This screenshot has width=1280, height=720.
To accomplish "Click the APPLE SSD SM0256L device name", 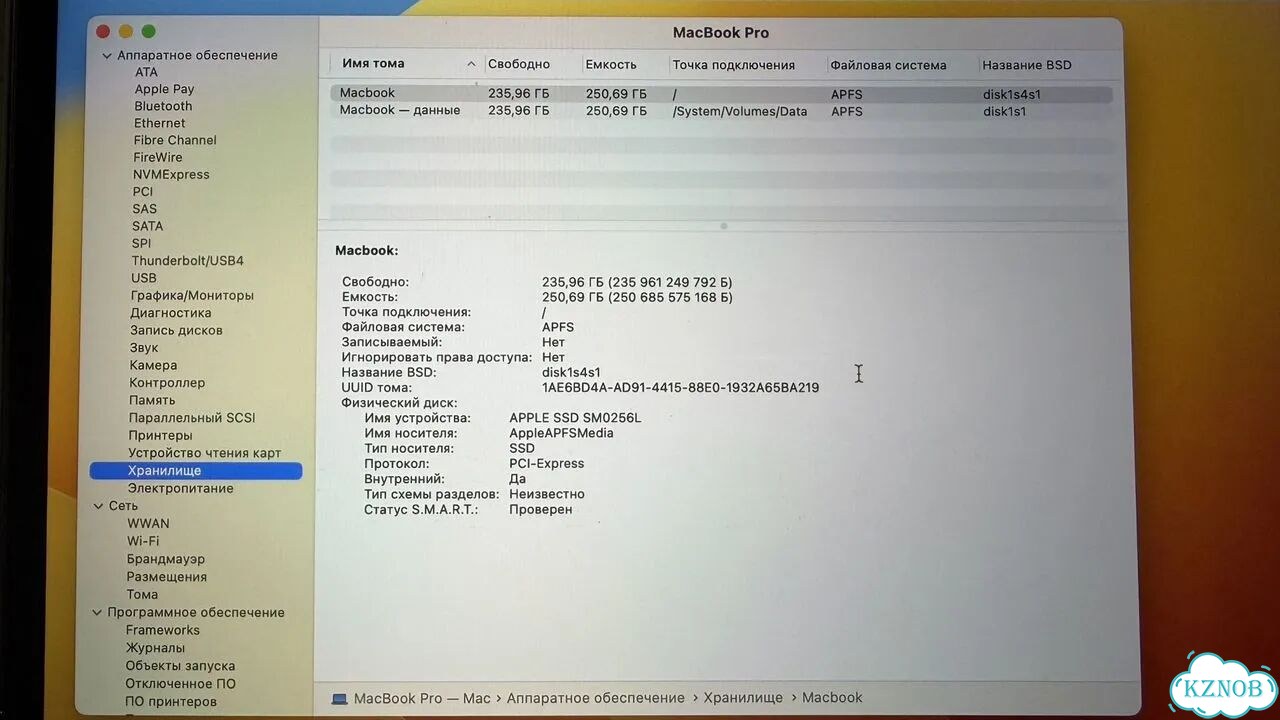I will 575,418.
